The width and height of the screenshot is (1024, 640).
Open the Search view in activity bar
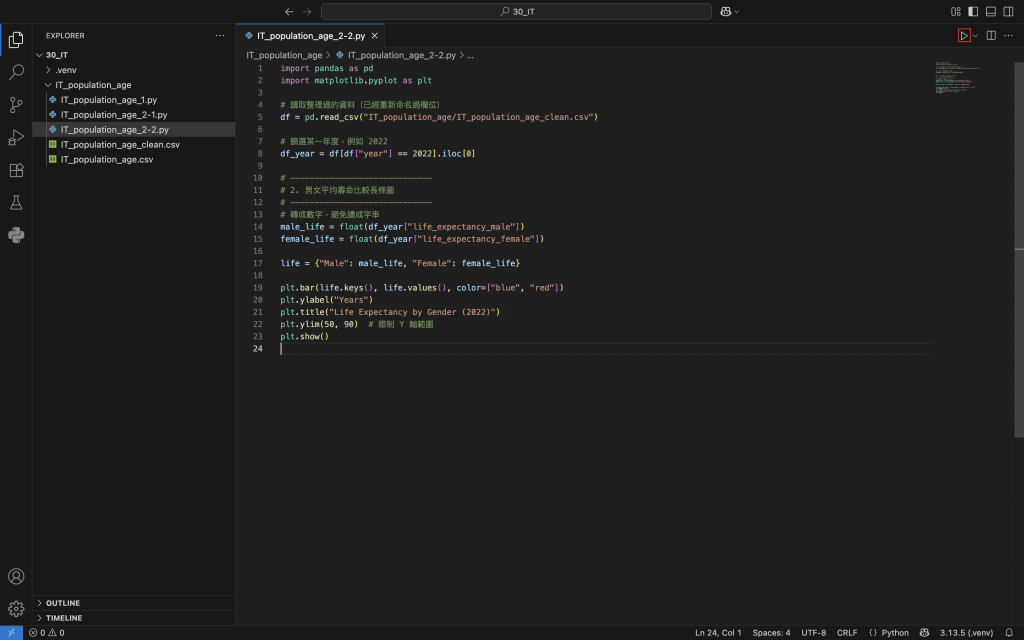click(16, 72)
